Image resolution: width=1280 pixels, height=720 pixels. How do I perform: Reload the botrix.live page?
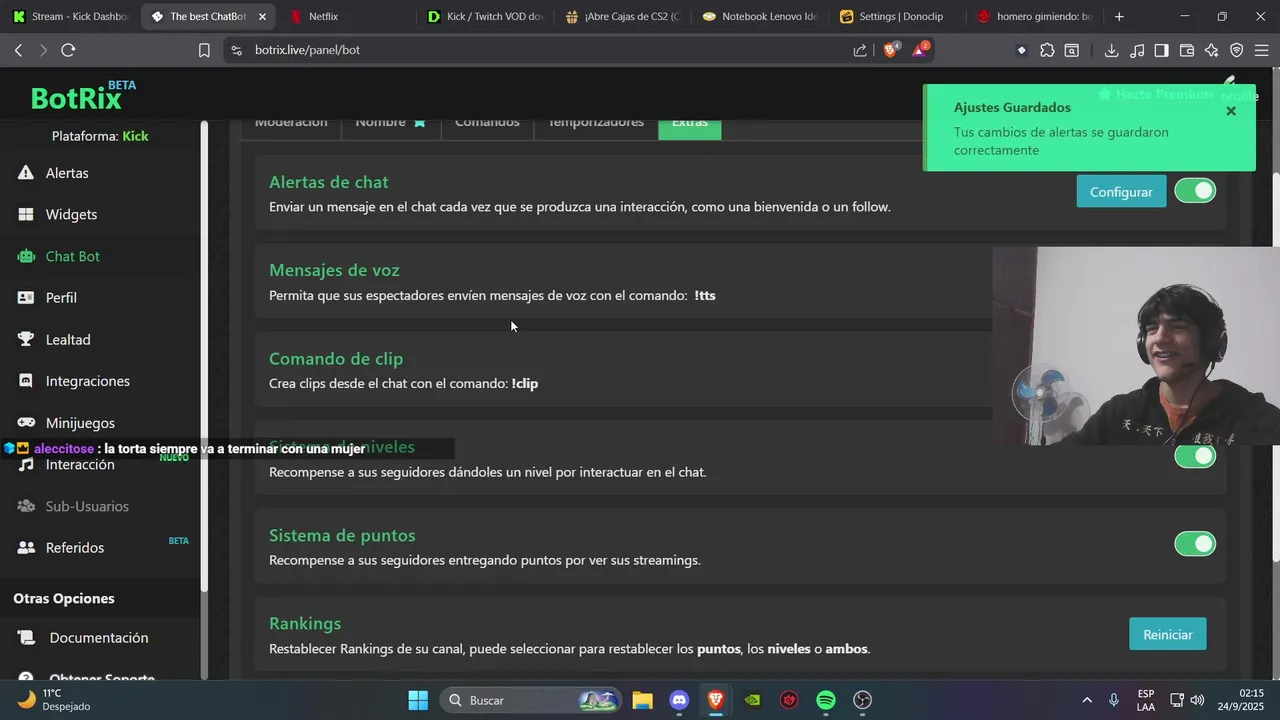point(68,50)
